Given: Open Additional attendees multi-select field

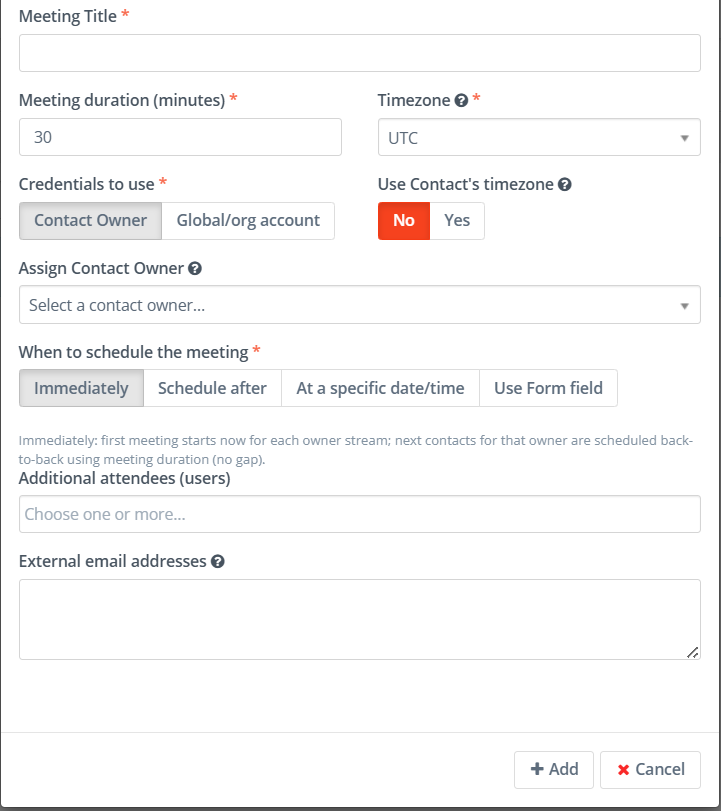Looking at the screenshot, I should (360, 514).
